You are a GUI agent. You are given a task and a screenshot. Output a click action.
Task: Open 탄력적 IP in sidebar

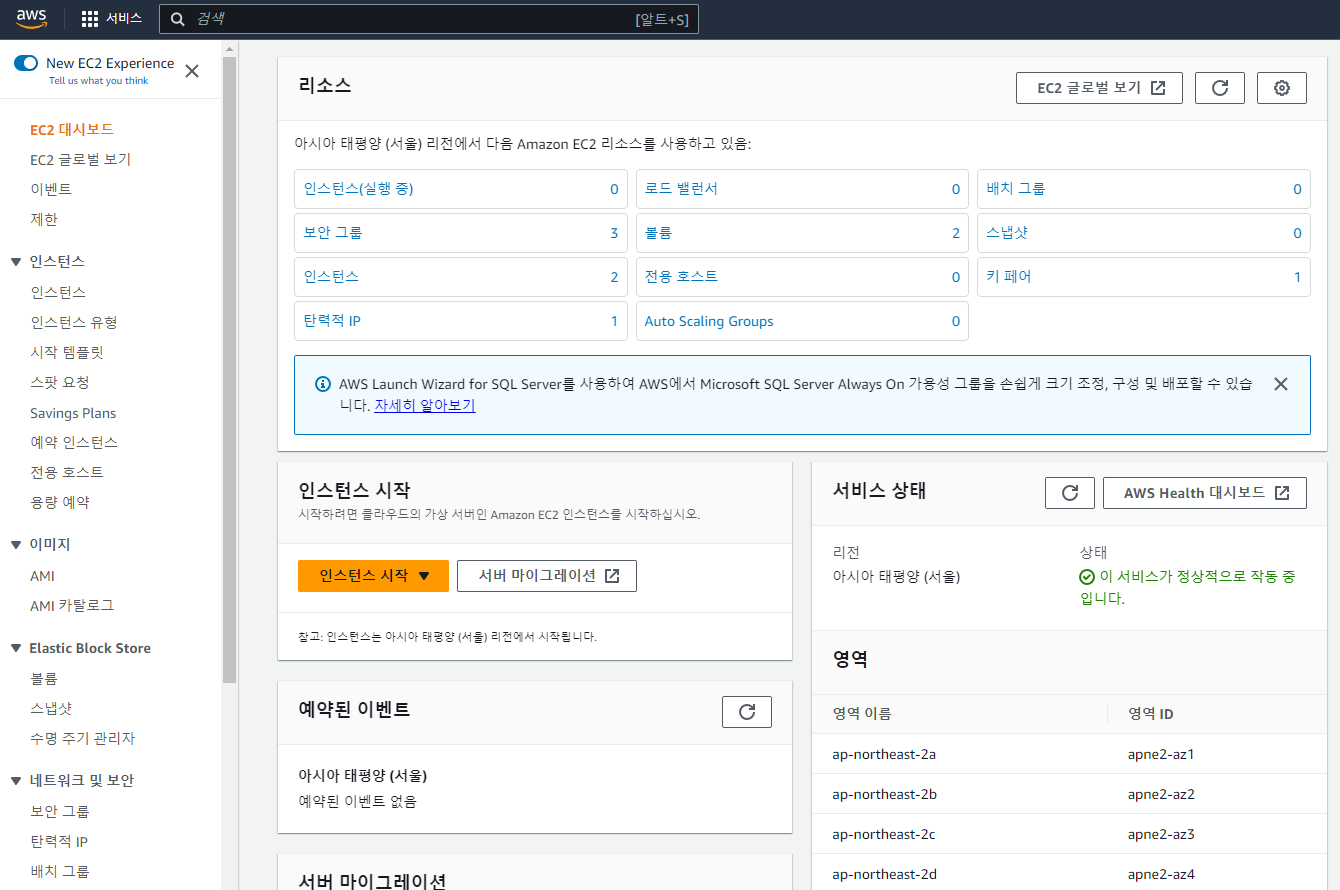pos(59,842)
